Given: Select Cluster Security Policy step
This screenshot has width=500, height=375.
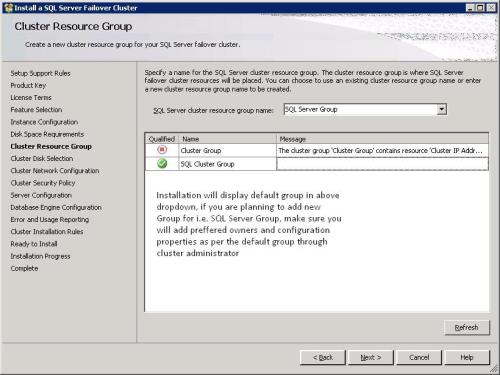Looking at the screenshot, I should coord(43,183).
